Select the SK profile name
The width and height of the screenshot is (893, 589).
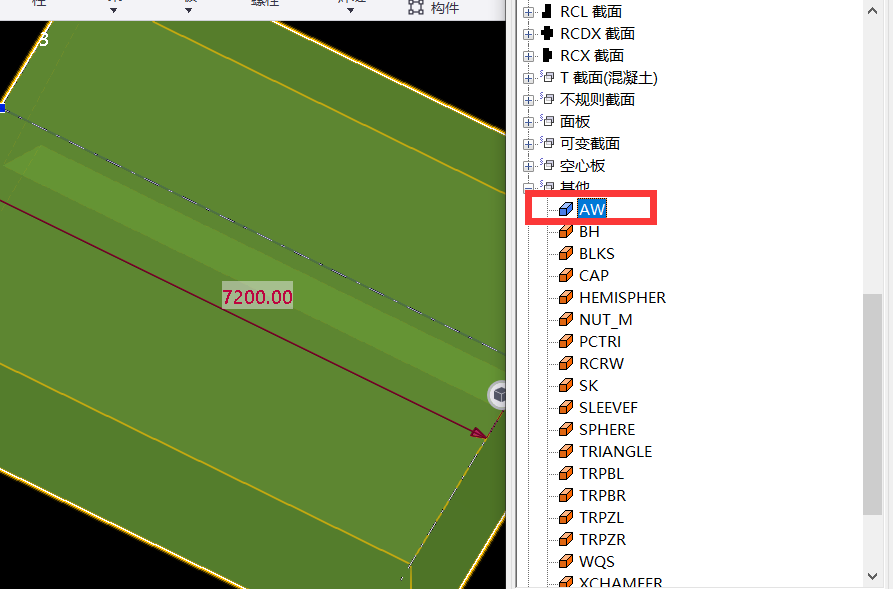(588, 386)
